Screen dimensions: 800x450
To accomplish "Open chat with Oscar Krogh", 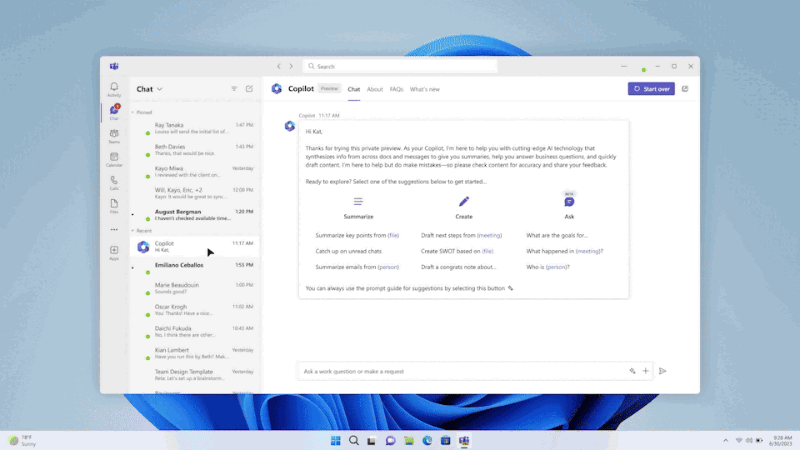I will pos(195,310).
